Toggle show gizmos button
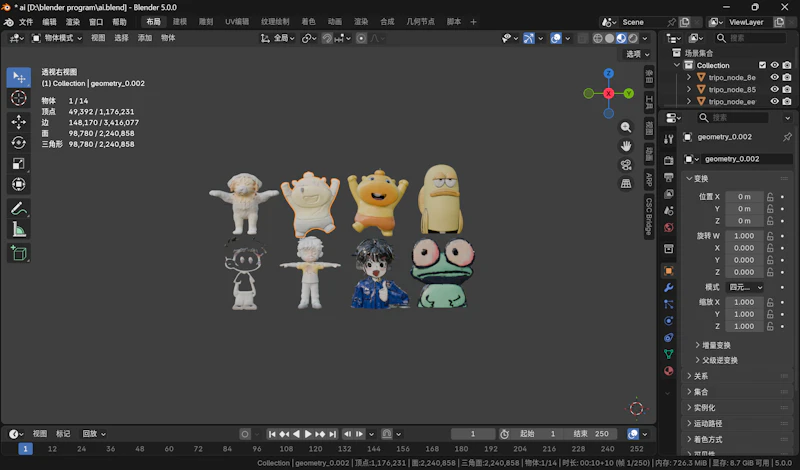This screenshot has height=470, width=800. tap(529, 38)
